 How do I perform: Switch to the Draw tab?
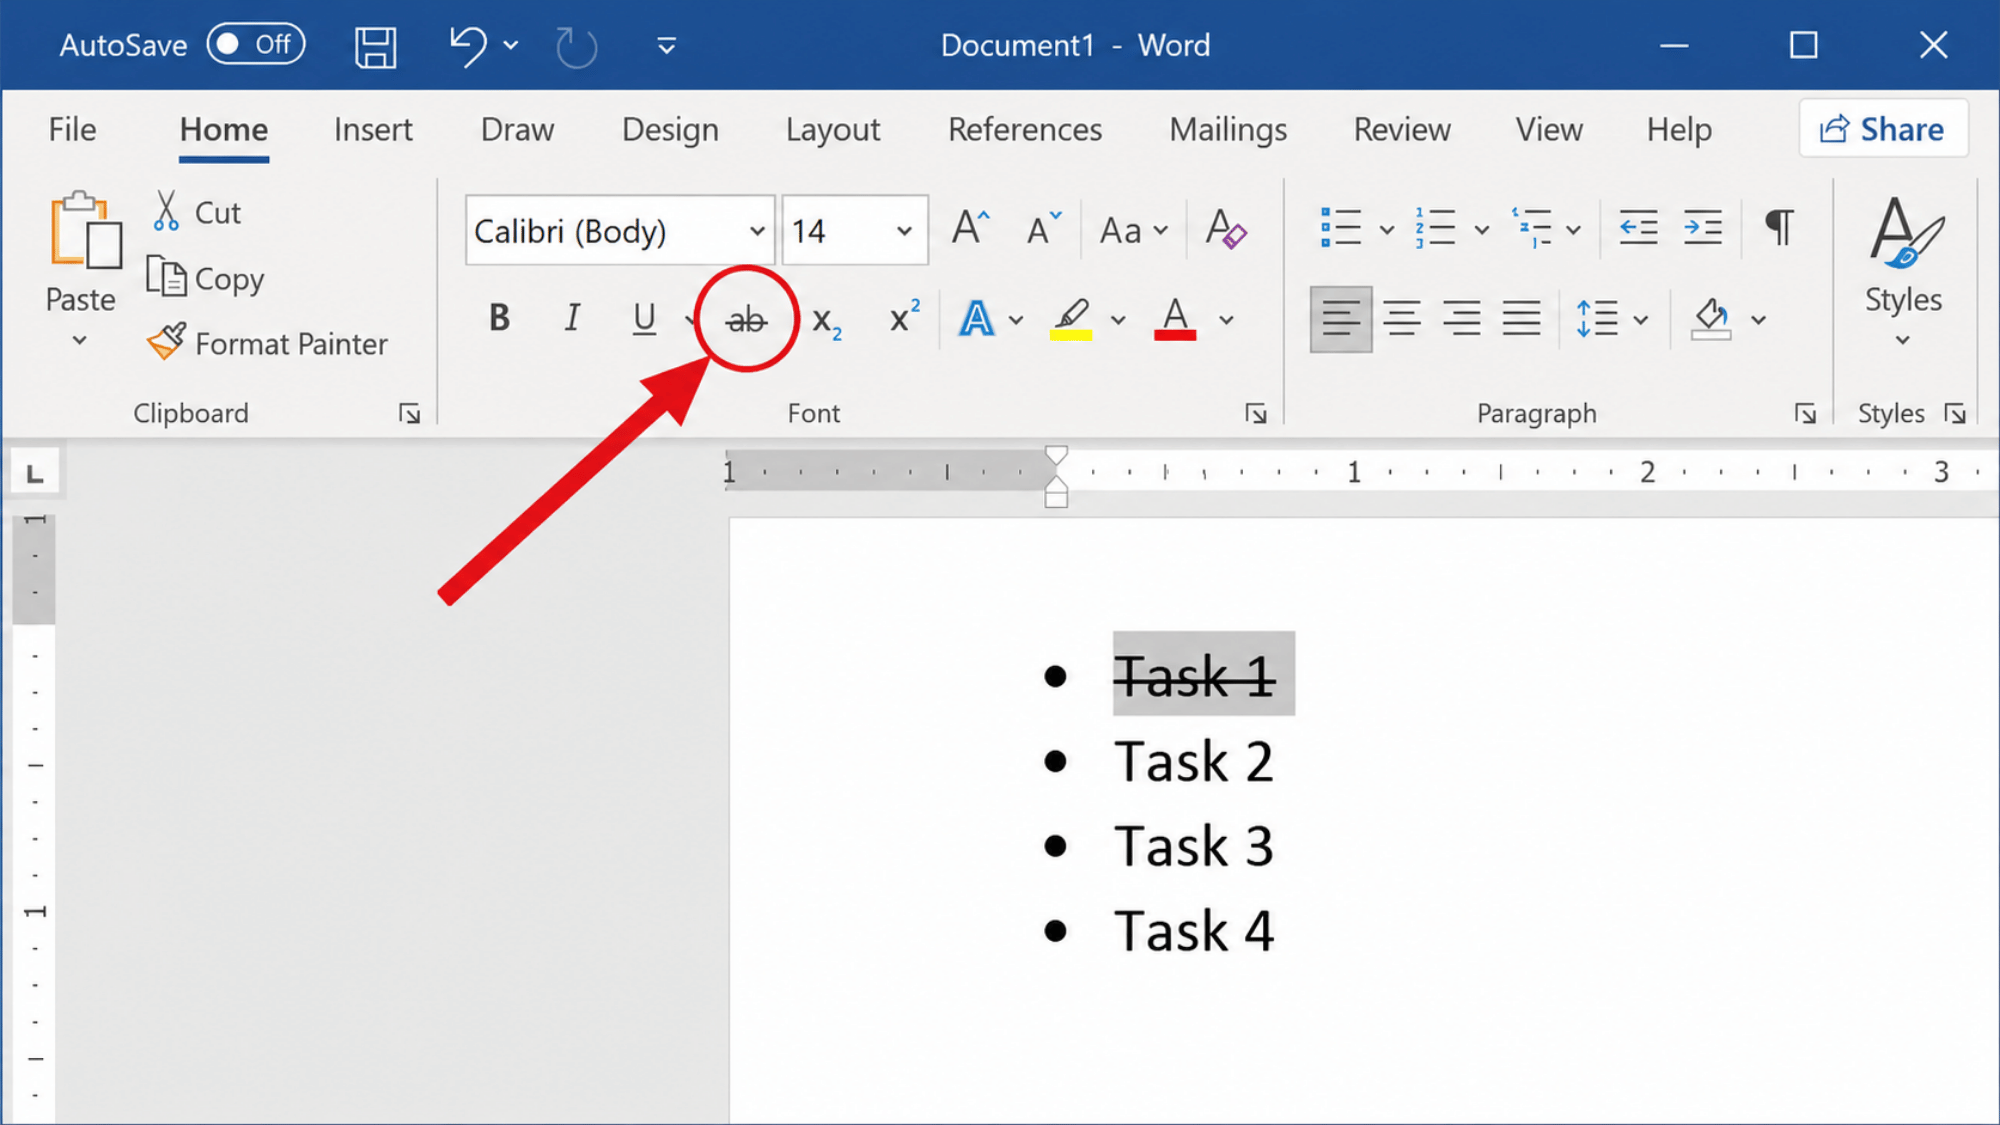517,129
